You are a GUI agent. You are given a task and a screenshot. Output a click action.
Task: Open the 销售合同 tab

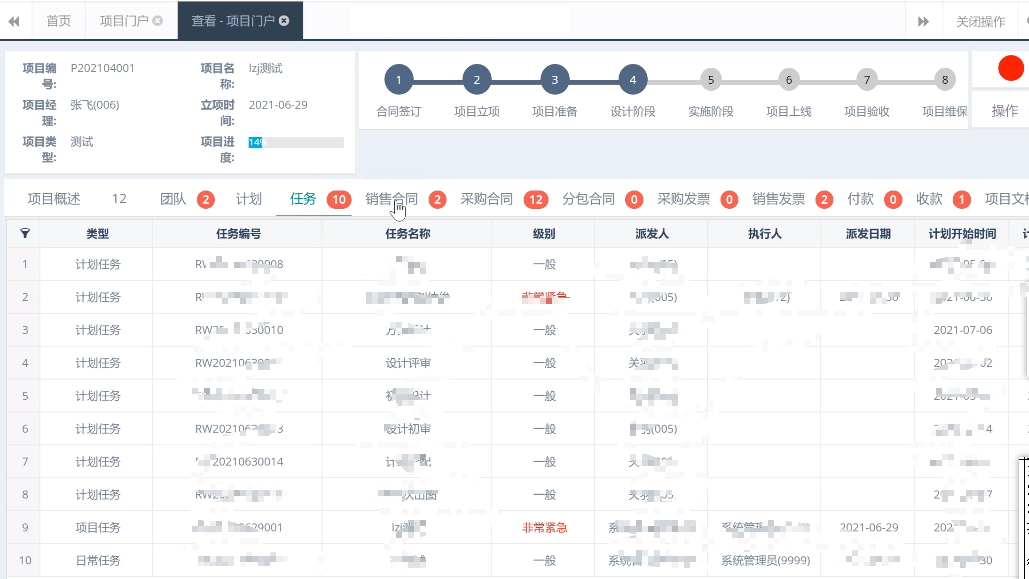(x=392, y=199)
